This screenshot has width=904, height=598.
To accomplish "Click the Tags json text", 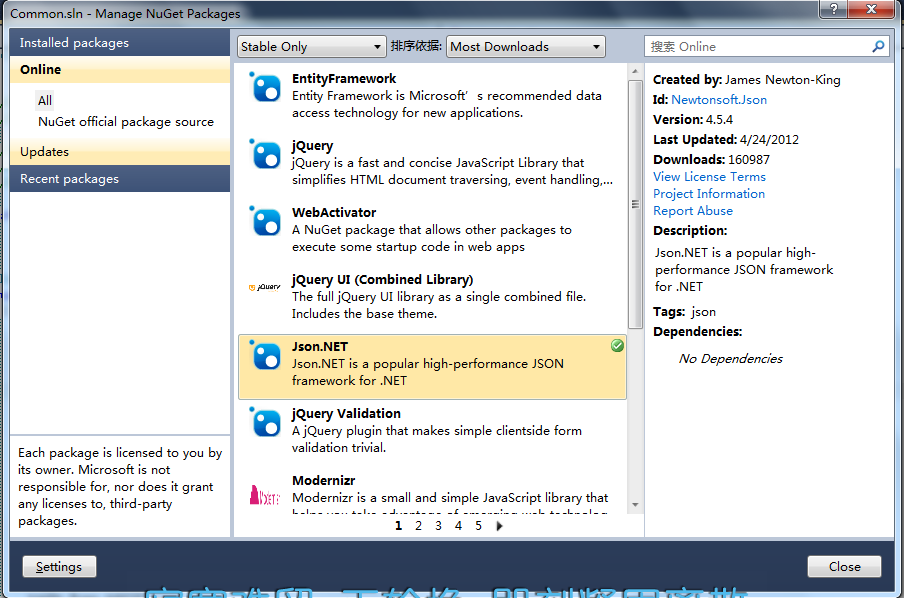I will pos(684,312).
